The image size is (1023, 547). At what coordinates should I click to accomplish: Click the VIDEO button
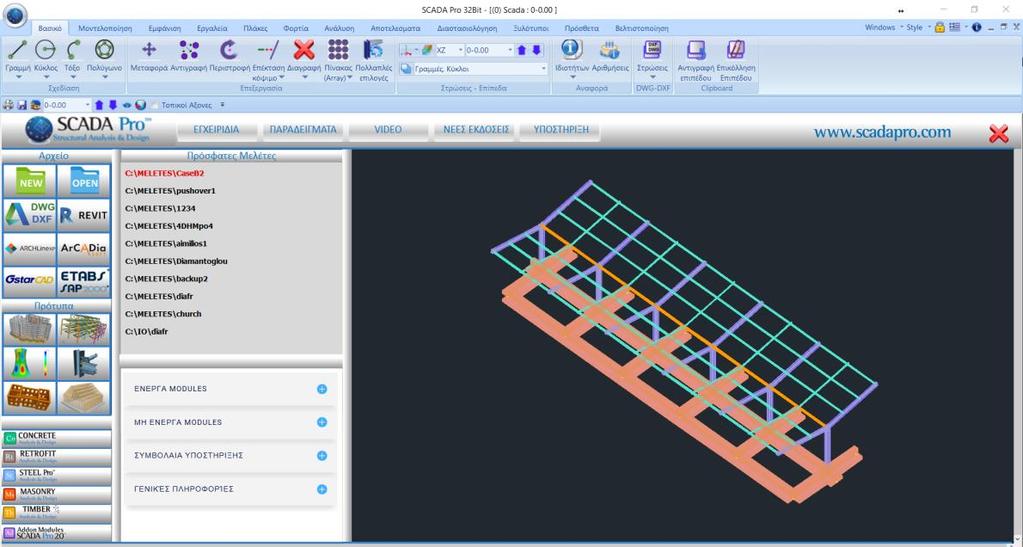coord(388,130)
